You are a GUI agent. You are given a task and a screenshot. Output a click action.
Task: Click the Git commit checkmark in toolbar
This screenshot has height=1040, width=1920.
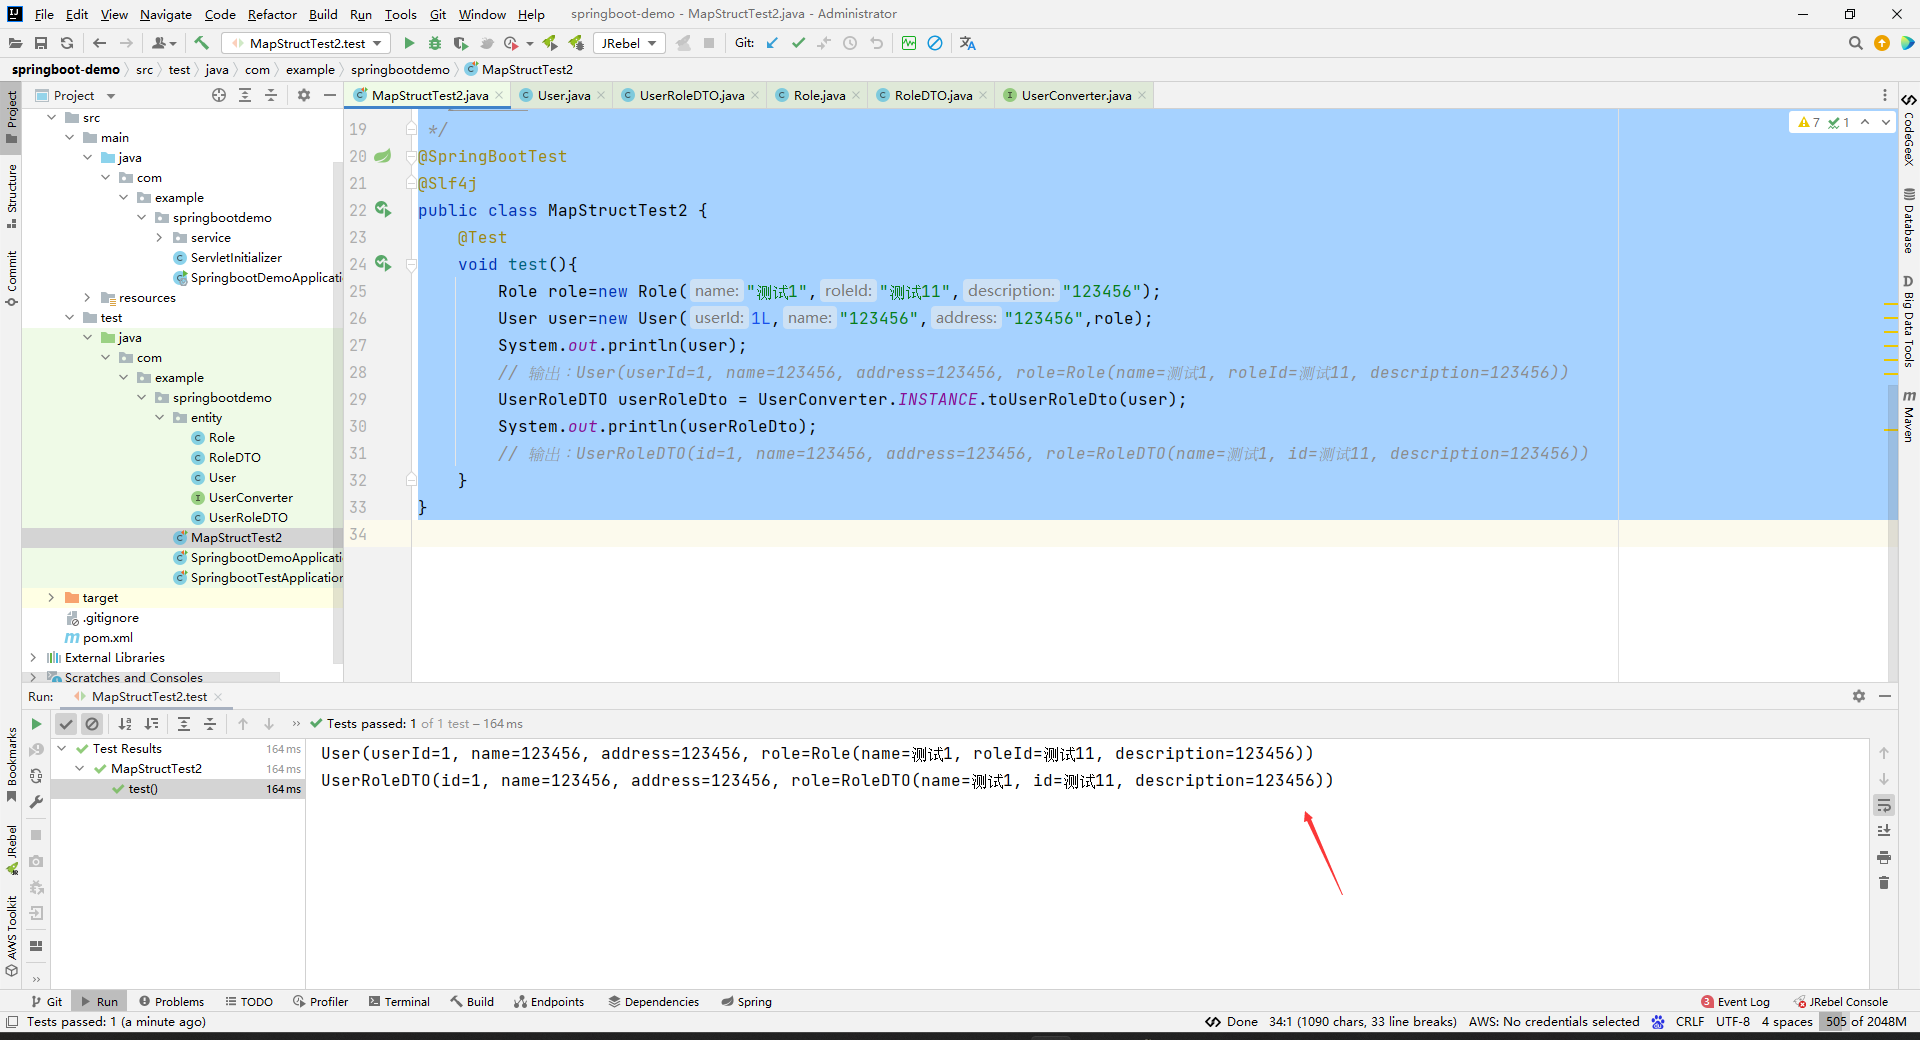point(798,43)
